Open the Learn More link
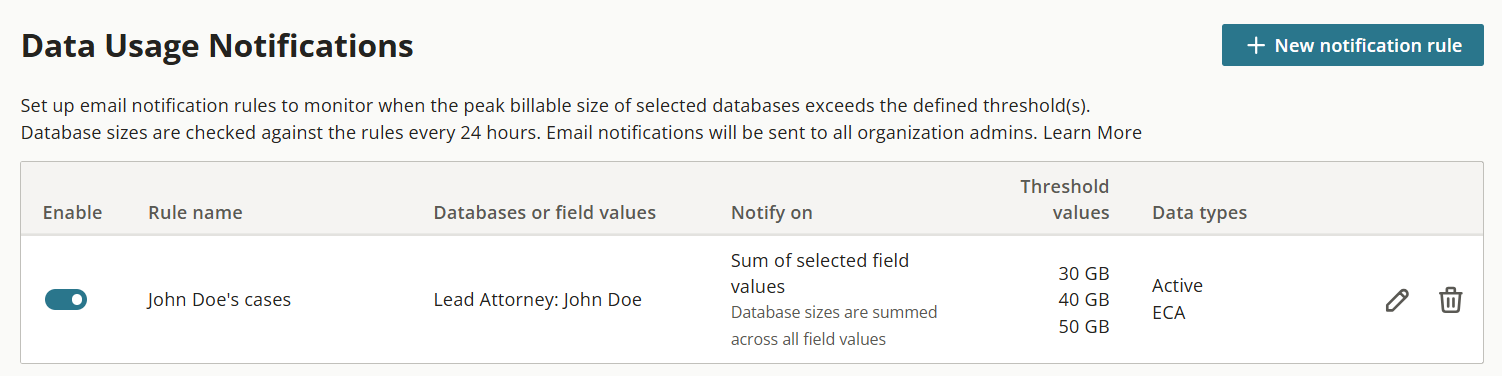1502x376 pixels. click(x=1092, y=132)
